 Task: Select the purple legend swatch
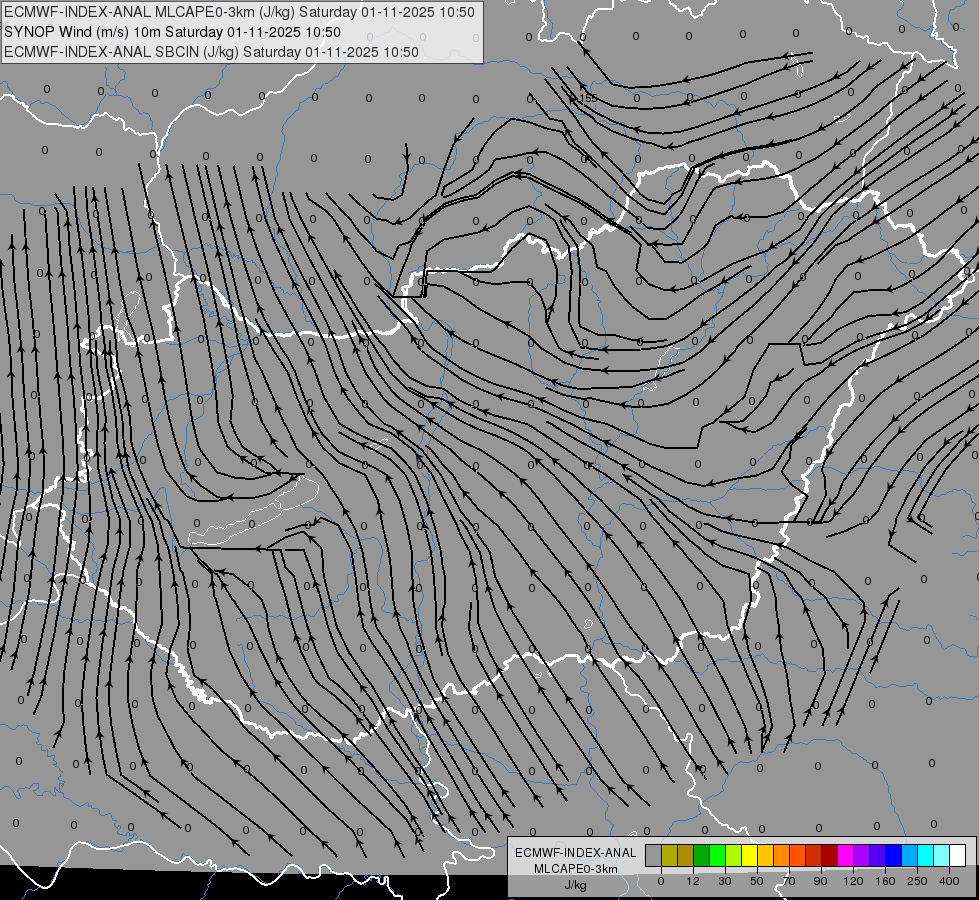pyautogui.click(x=862, y=855)
